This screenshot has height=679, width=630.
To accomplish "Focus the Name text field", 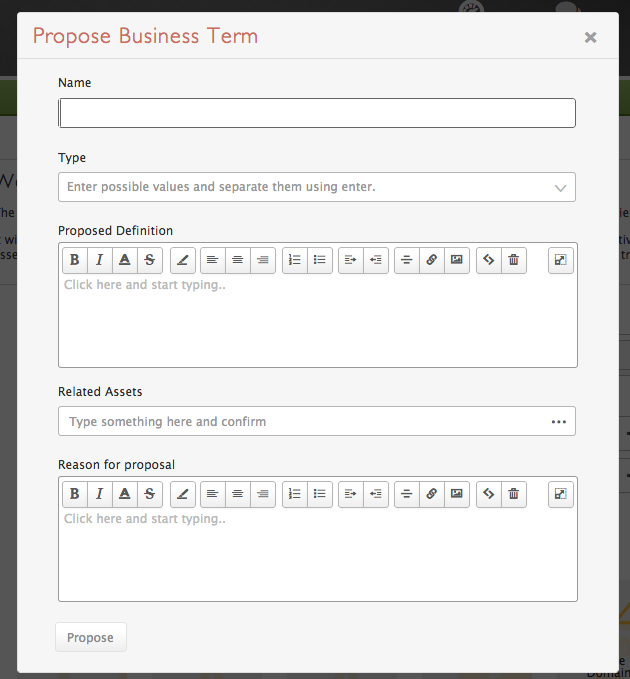I will [317, 113].
